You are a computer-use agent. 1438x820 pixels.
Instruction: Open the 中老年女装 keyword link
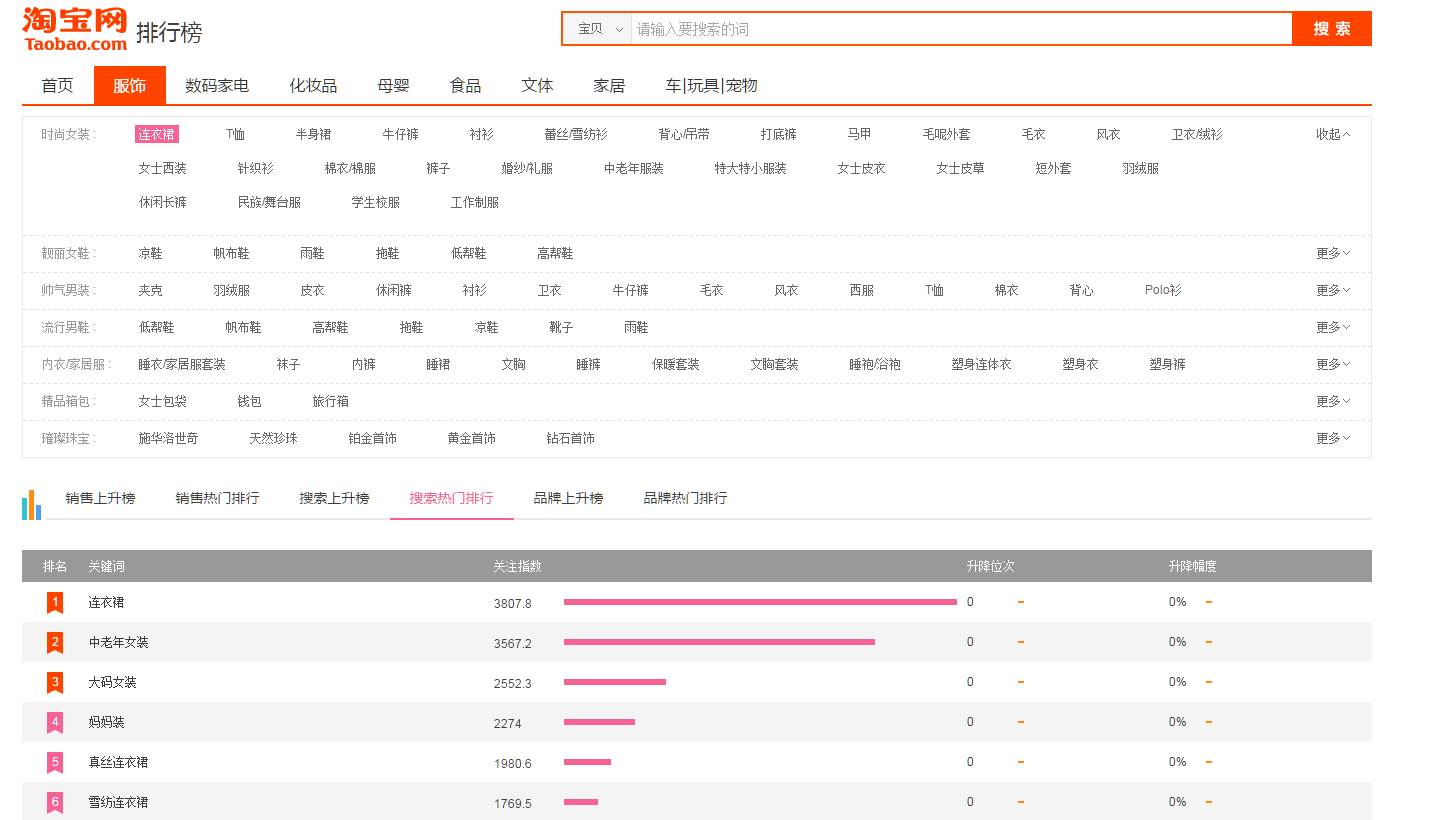tap(118, 642)
